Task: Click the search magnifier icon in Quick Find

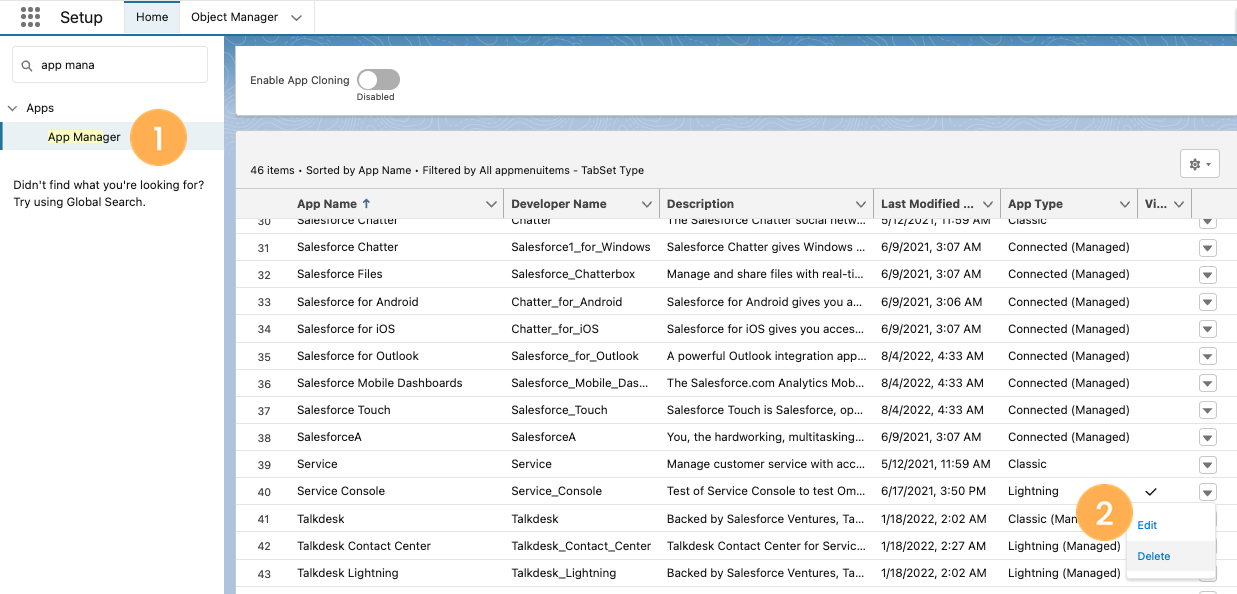Action: tap(27, 65)
